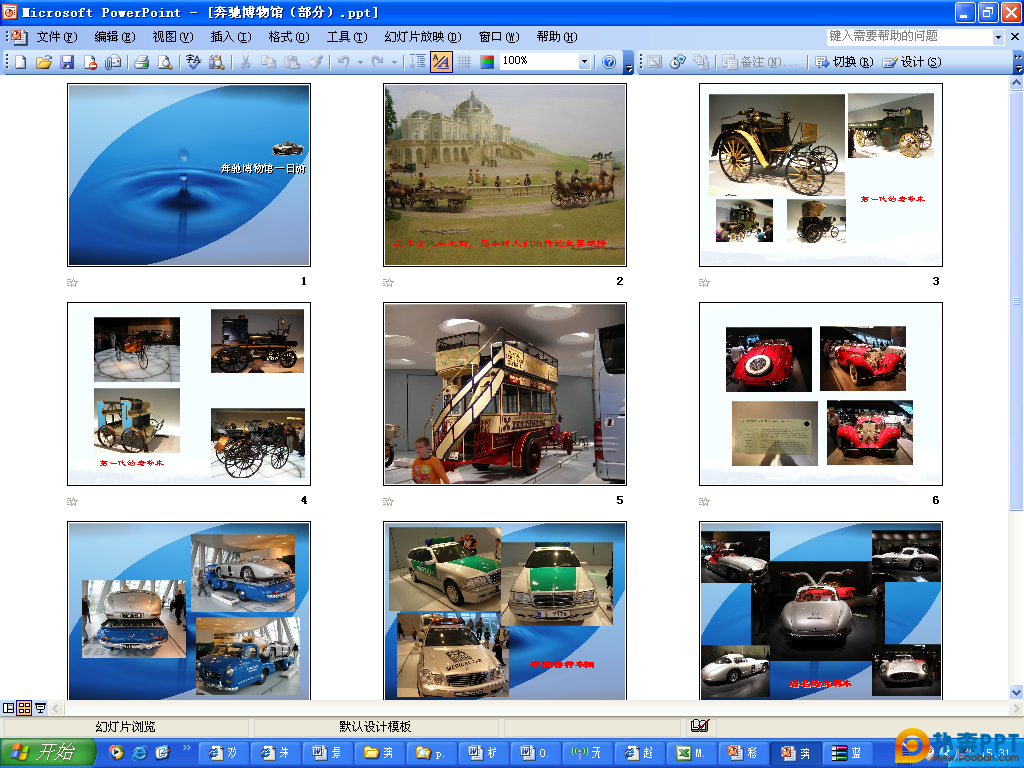This screenshot has width=1024, height=768.
Task: Click the Hide Slide icon
Action: [x=654, y=62]
